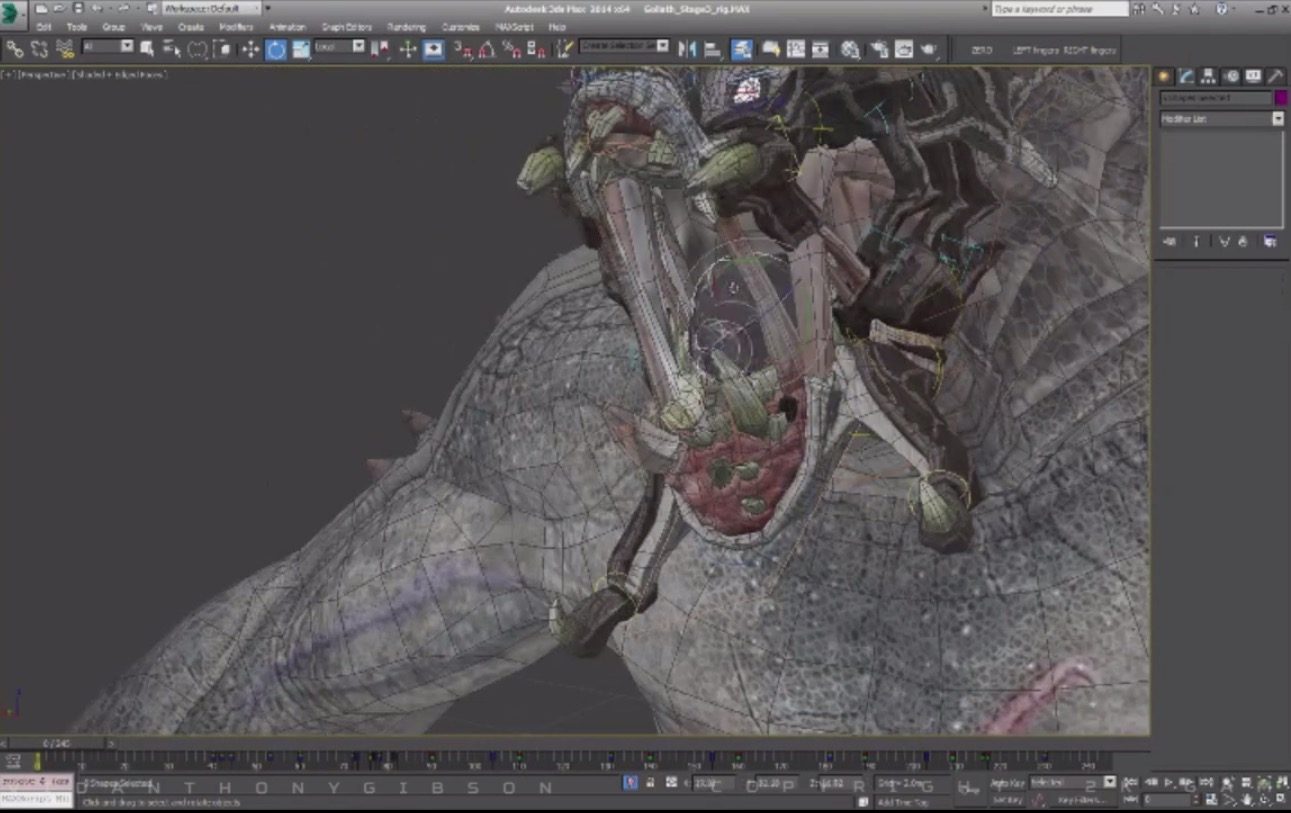Click the Play Animation button

tap(1167, 782)
